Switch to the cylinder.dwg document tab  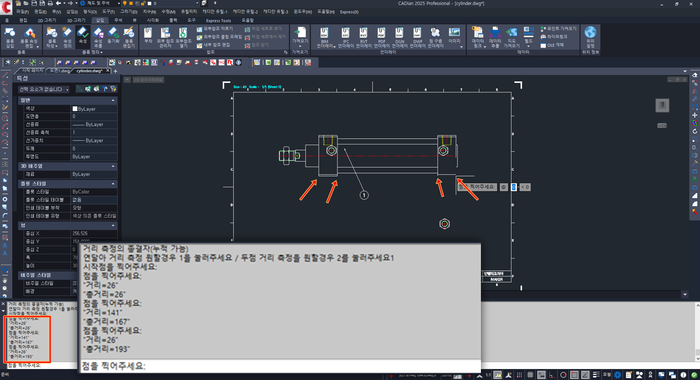[89, 71]
